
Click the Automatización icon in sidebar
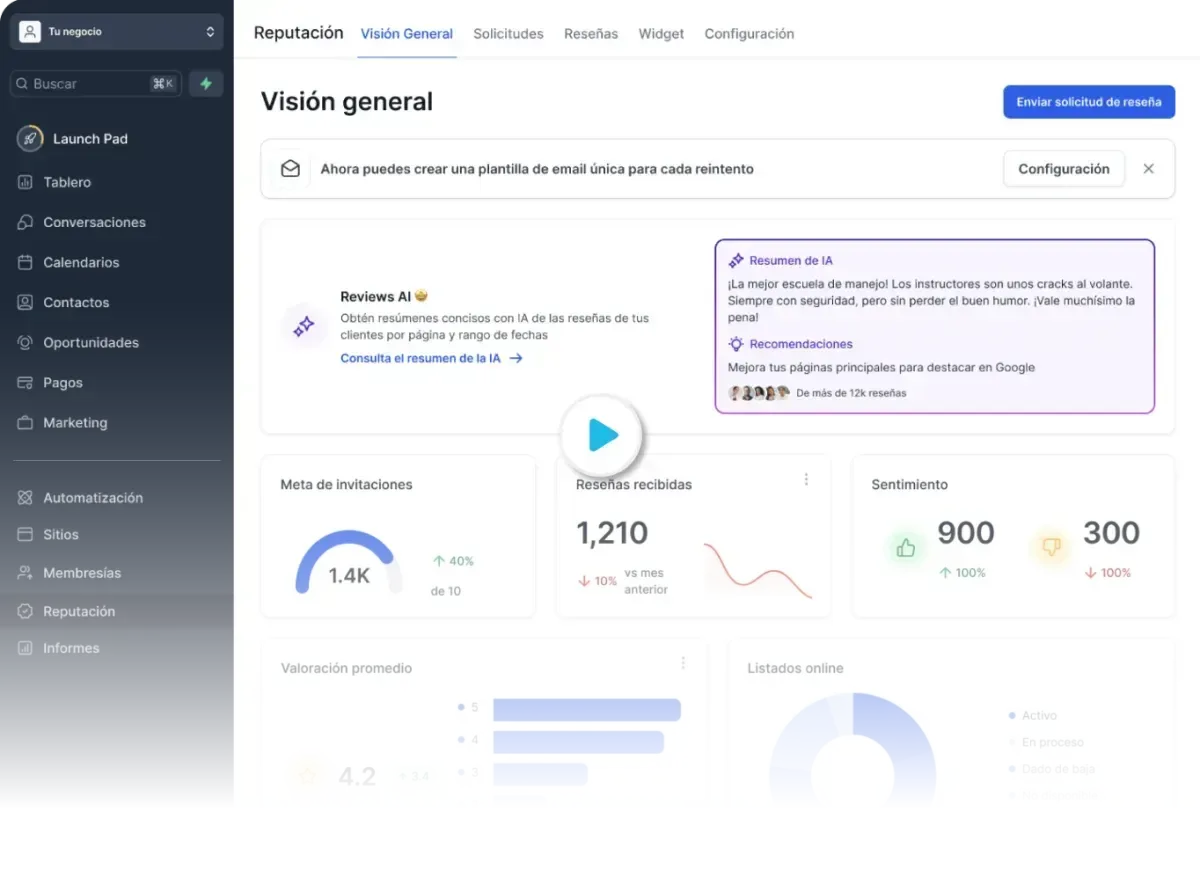[x=25, y=497]
